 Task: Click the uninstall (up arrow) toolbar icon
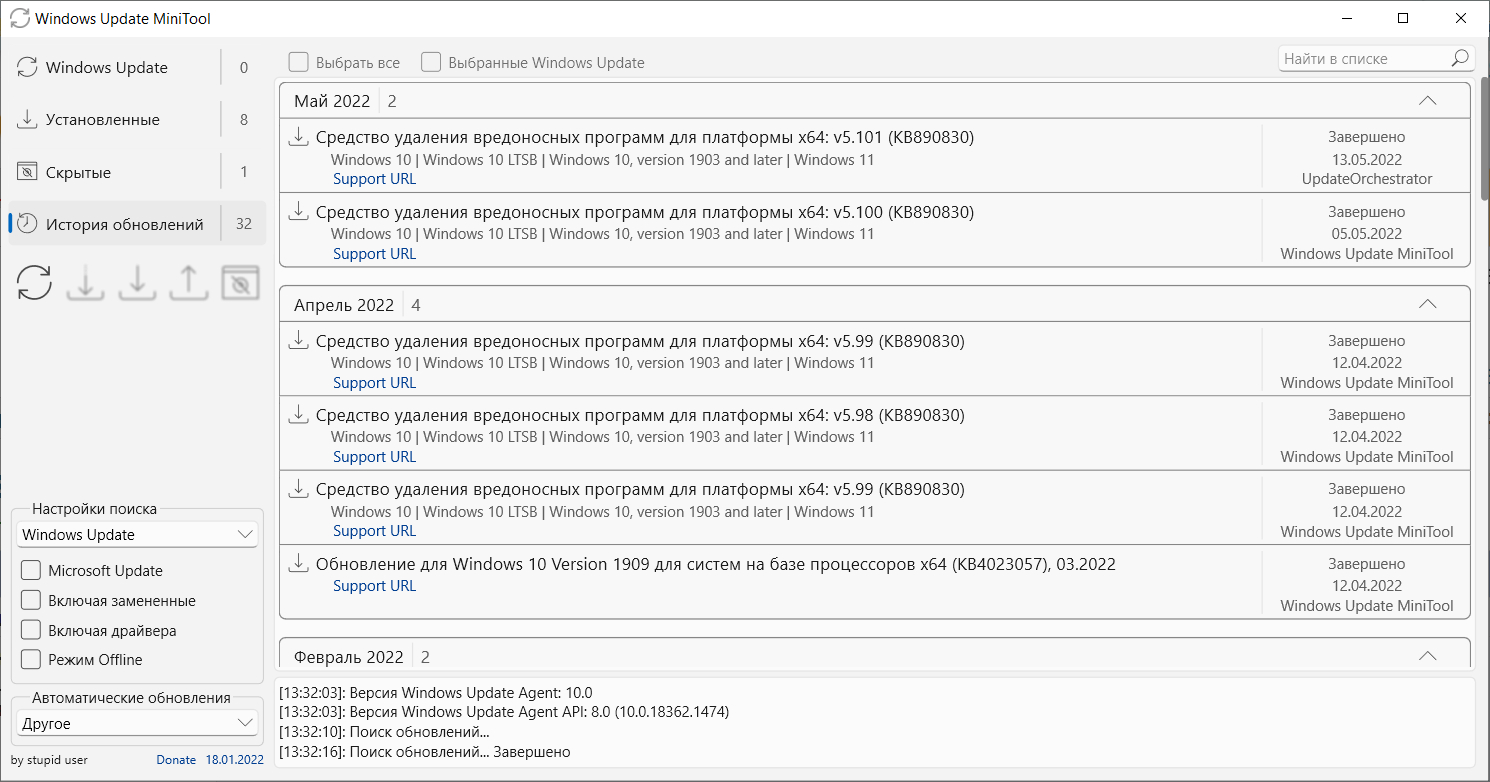pos(188,283)
